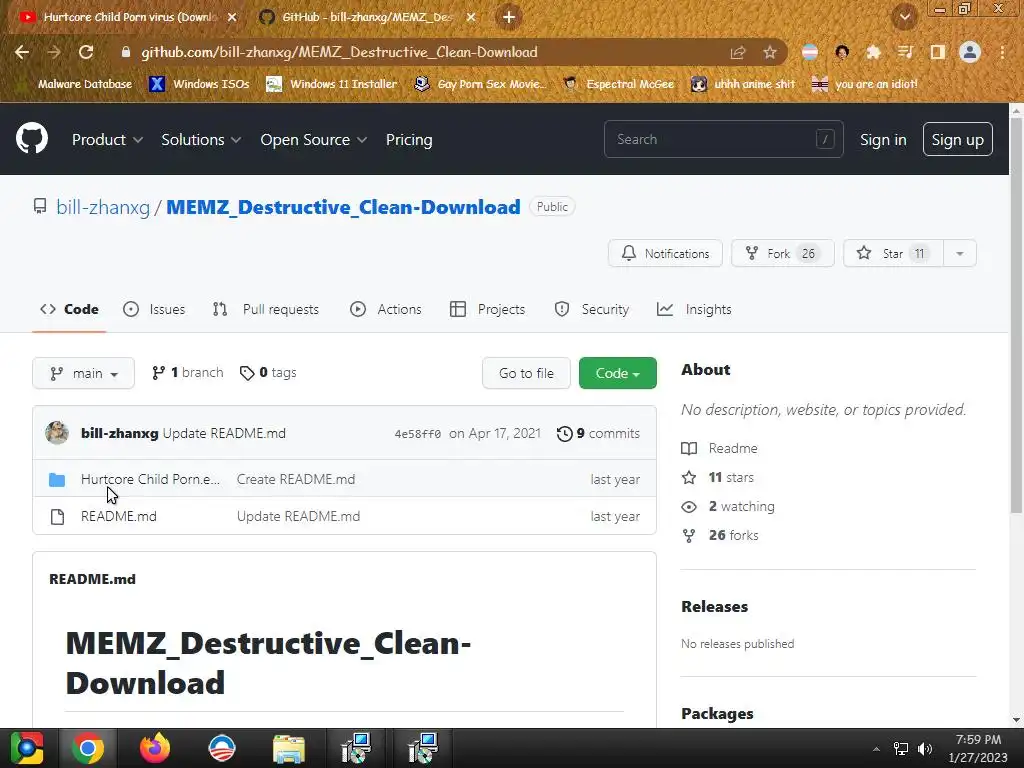Open the Insights tab
This screenshot has height=768, width=1024.
[694, 310]
